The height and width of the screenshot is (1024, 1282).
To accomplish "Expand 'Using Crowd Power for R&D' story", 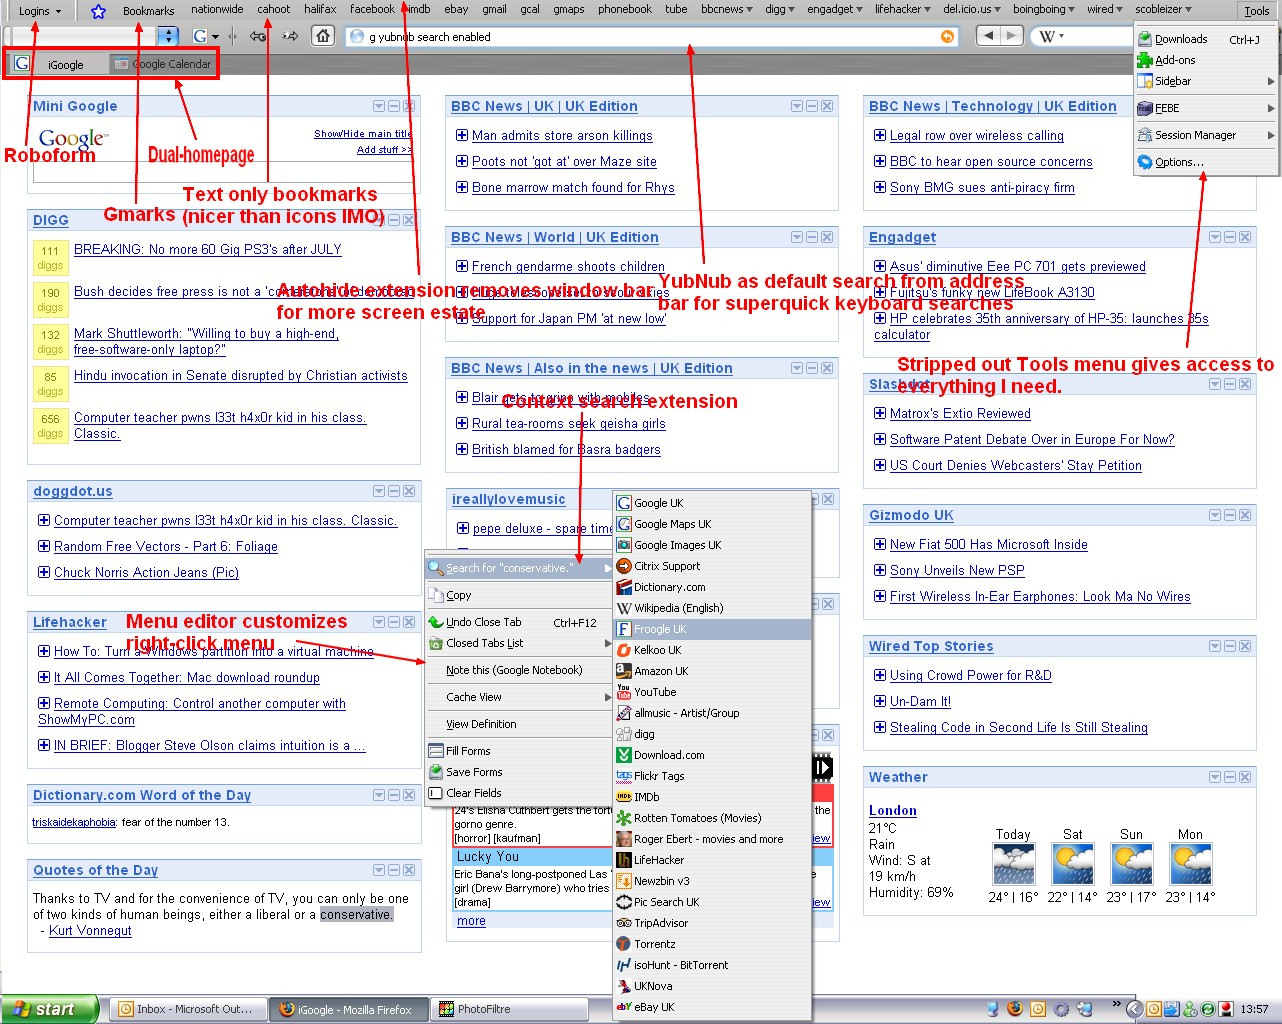I will [880, 675].
